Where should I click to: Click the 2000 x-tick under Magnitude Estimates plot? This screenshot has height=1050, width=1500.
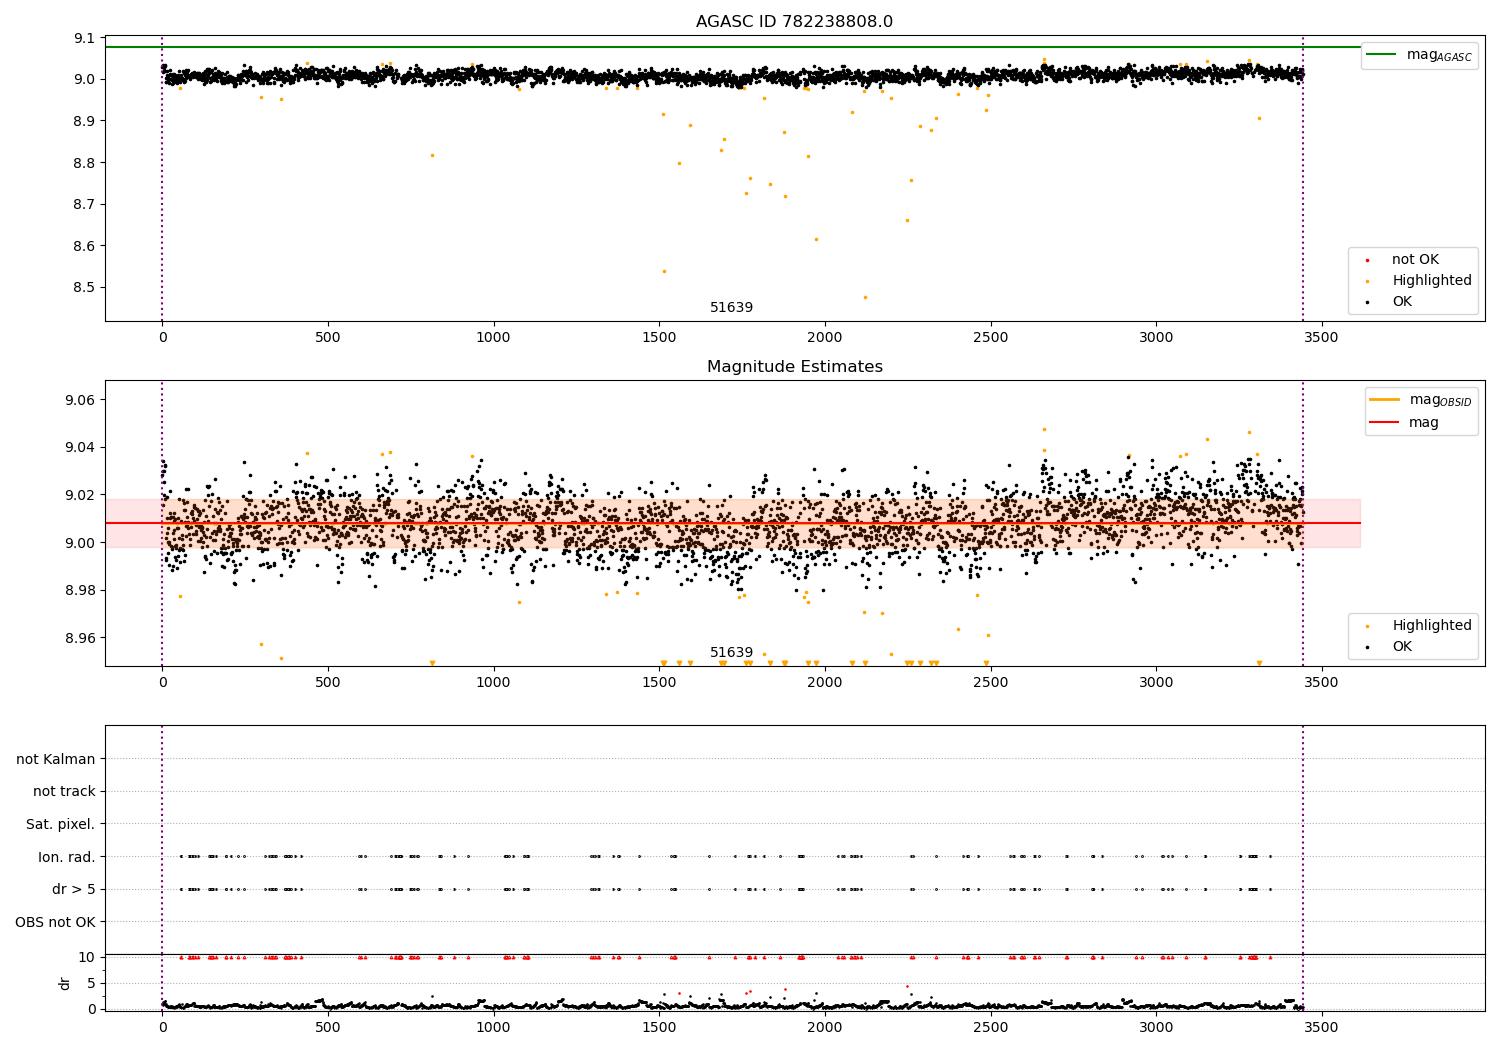[x=825, y=683]
